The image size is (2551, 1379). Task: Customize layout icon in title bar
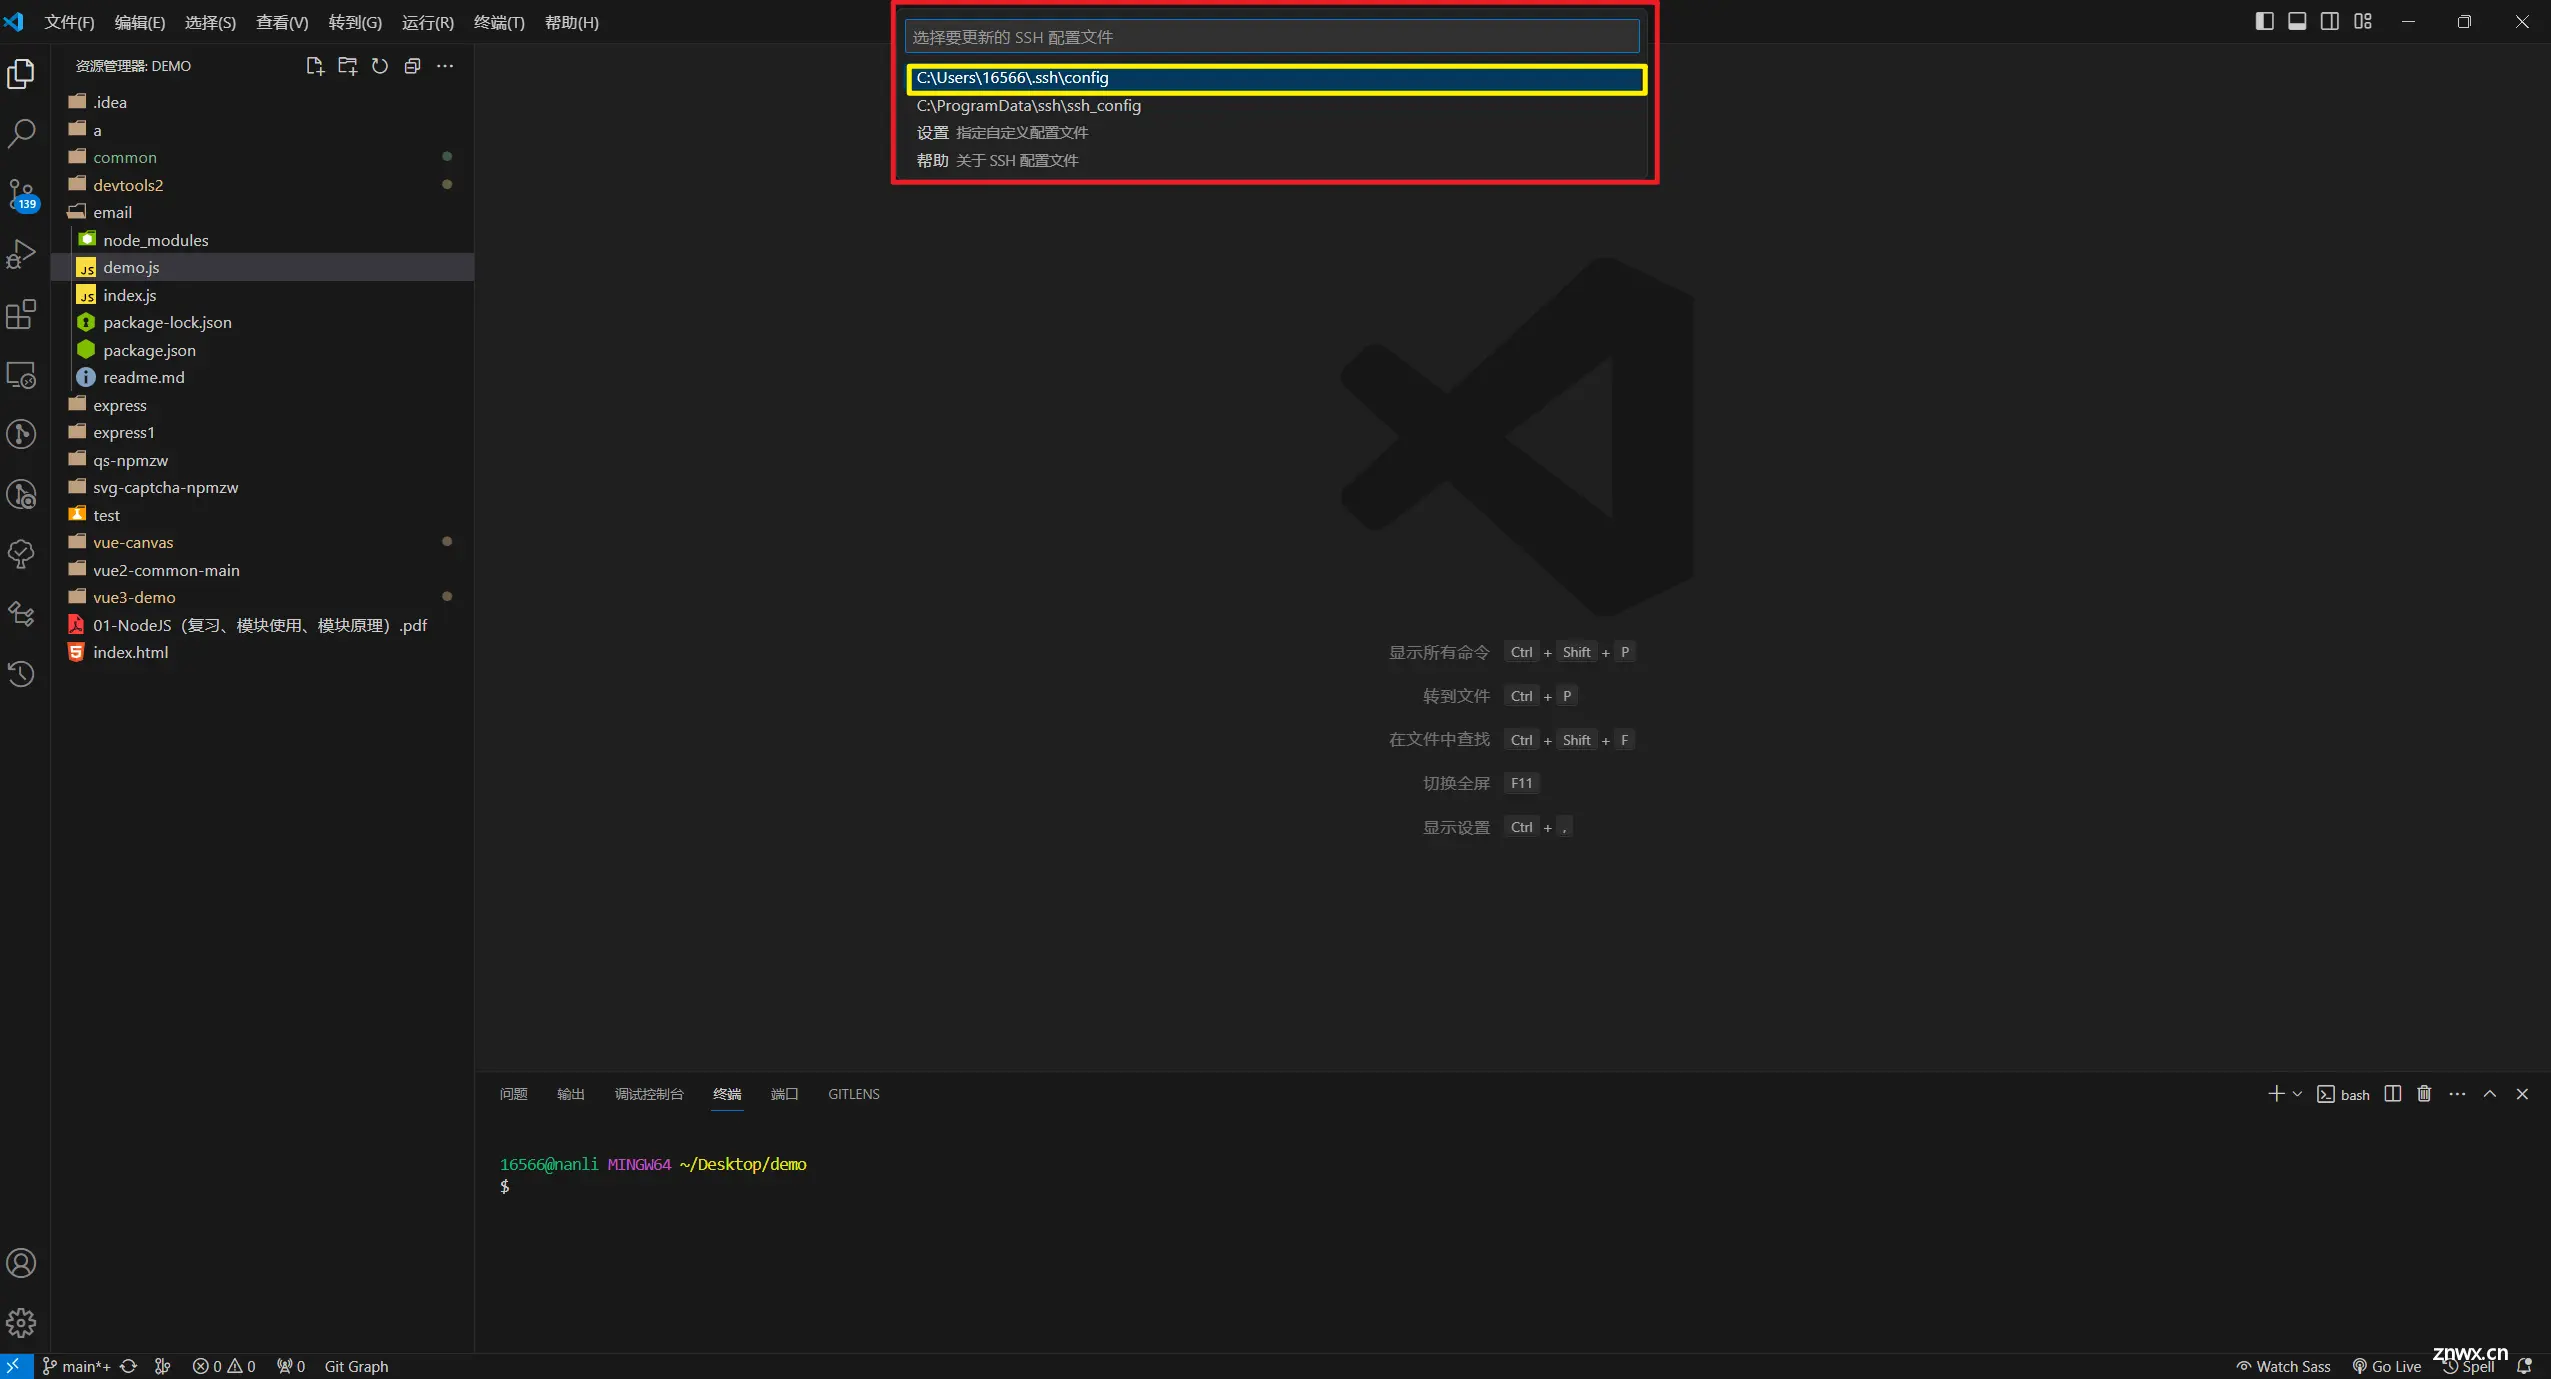point(2363,21)
